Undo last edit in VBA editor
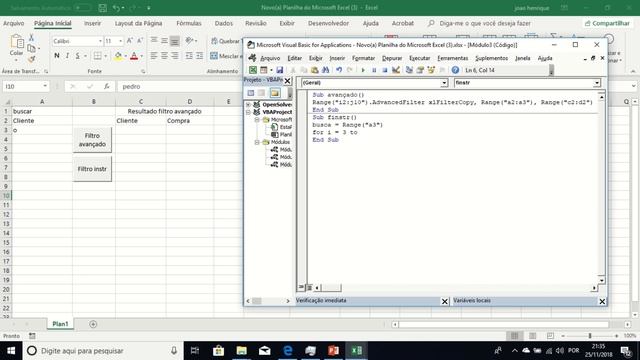 click(339, 70)
